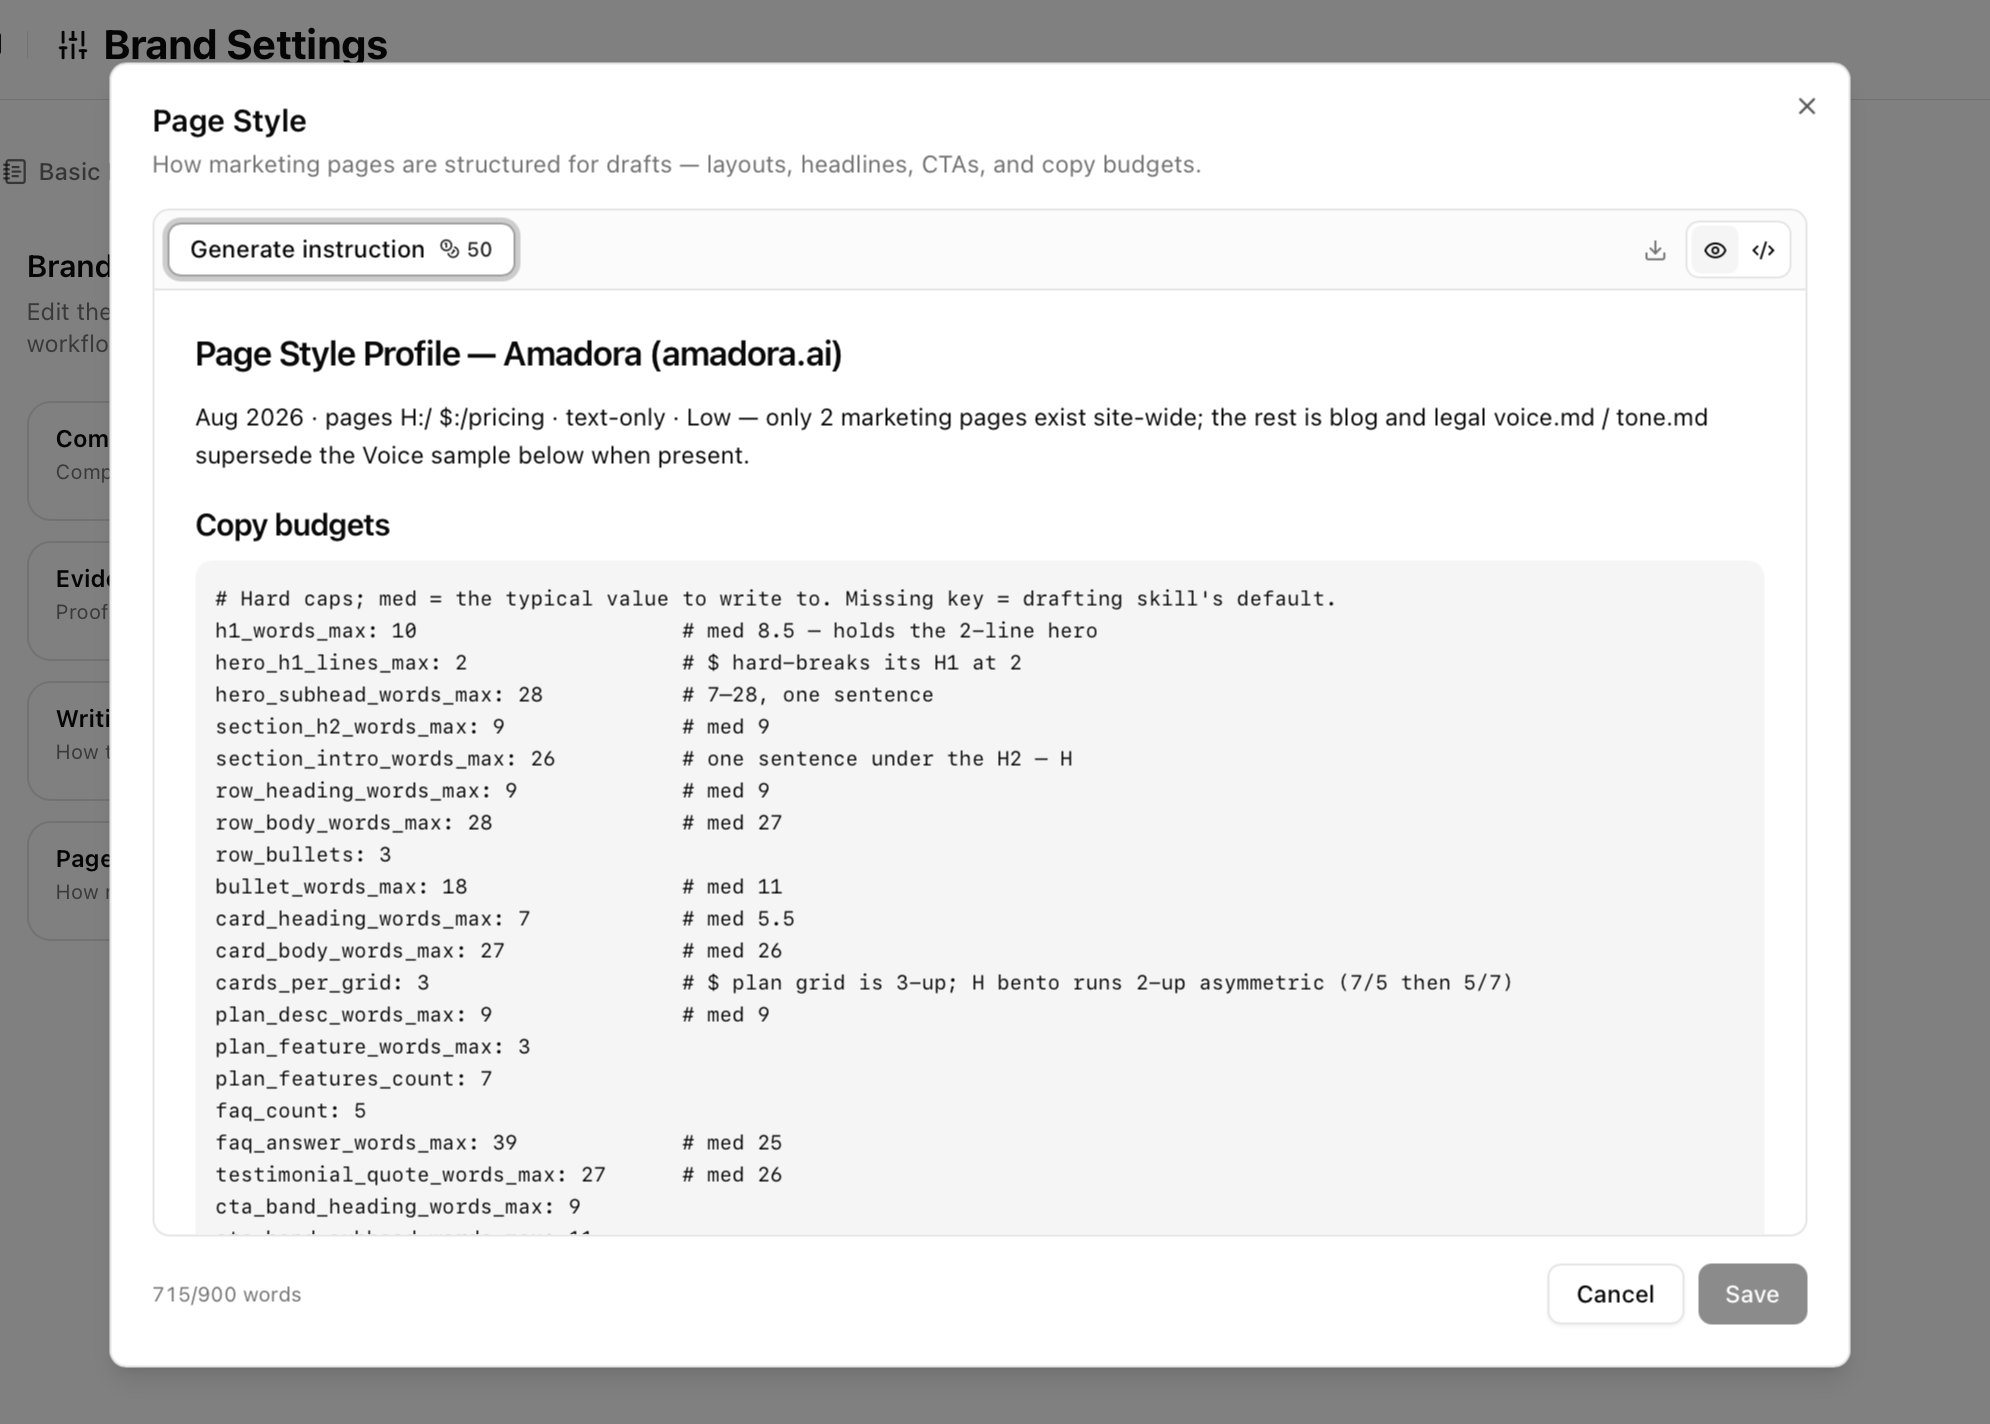Click the Aug 2026 summary paragraph
1990x1424 pixels.
tap(951, 436)
